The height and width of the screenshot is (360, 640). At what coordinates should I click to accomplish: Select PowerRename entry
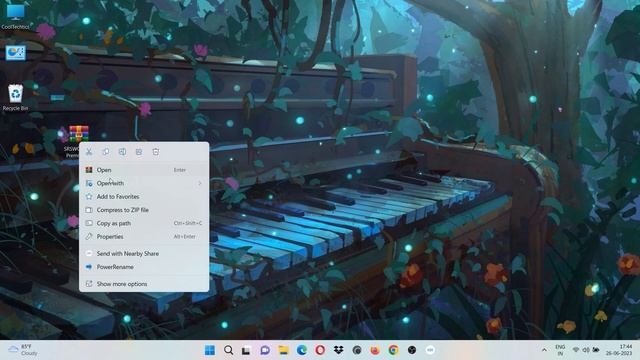[144, 267]
